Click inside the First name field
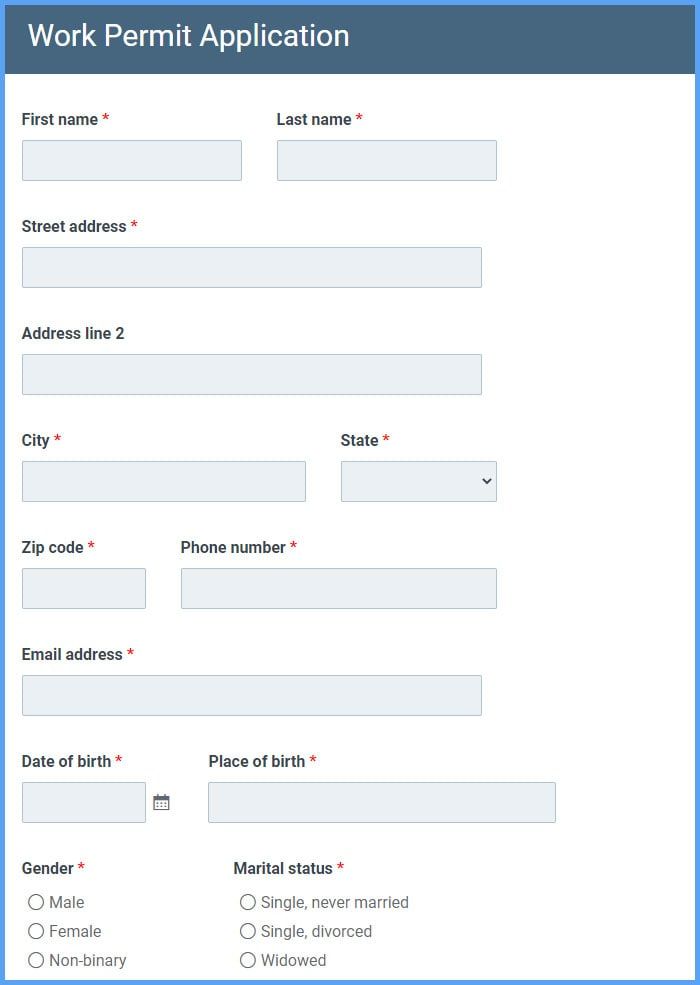This screenshot has height=985, width=700. tap(131, 160)
